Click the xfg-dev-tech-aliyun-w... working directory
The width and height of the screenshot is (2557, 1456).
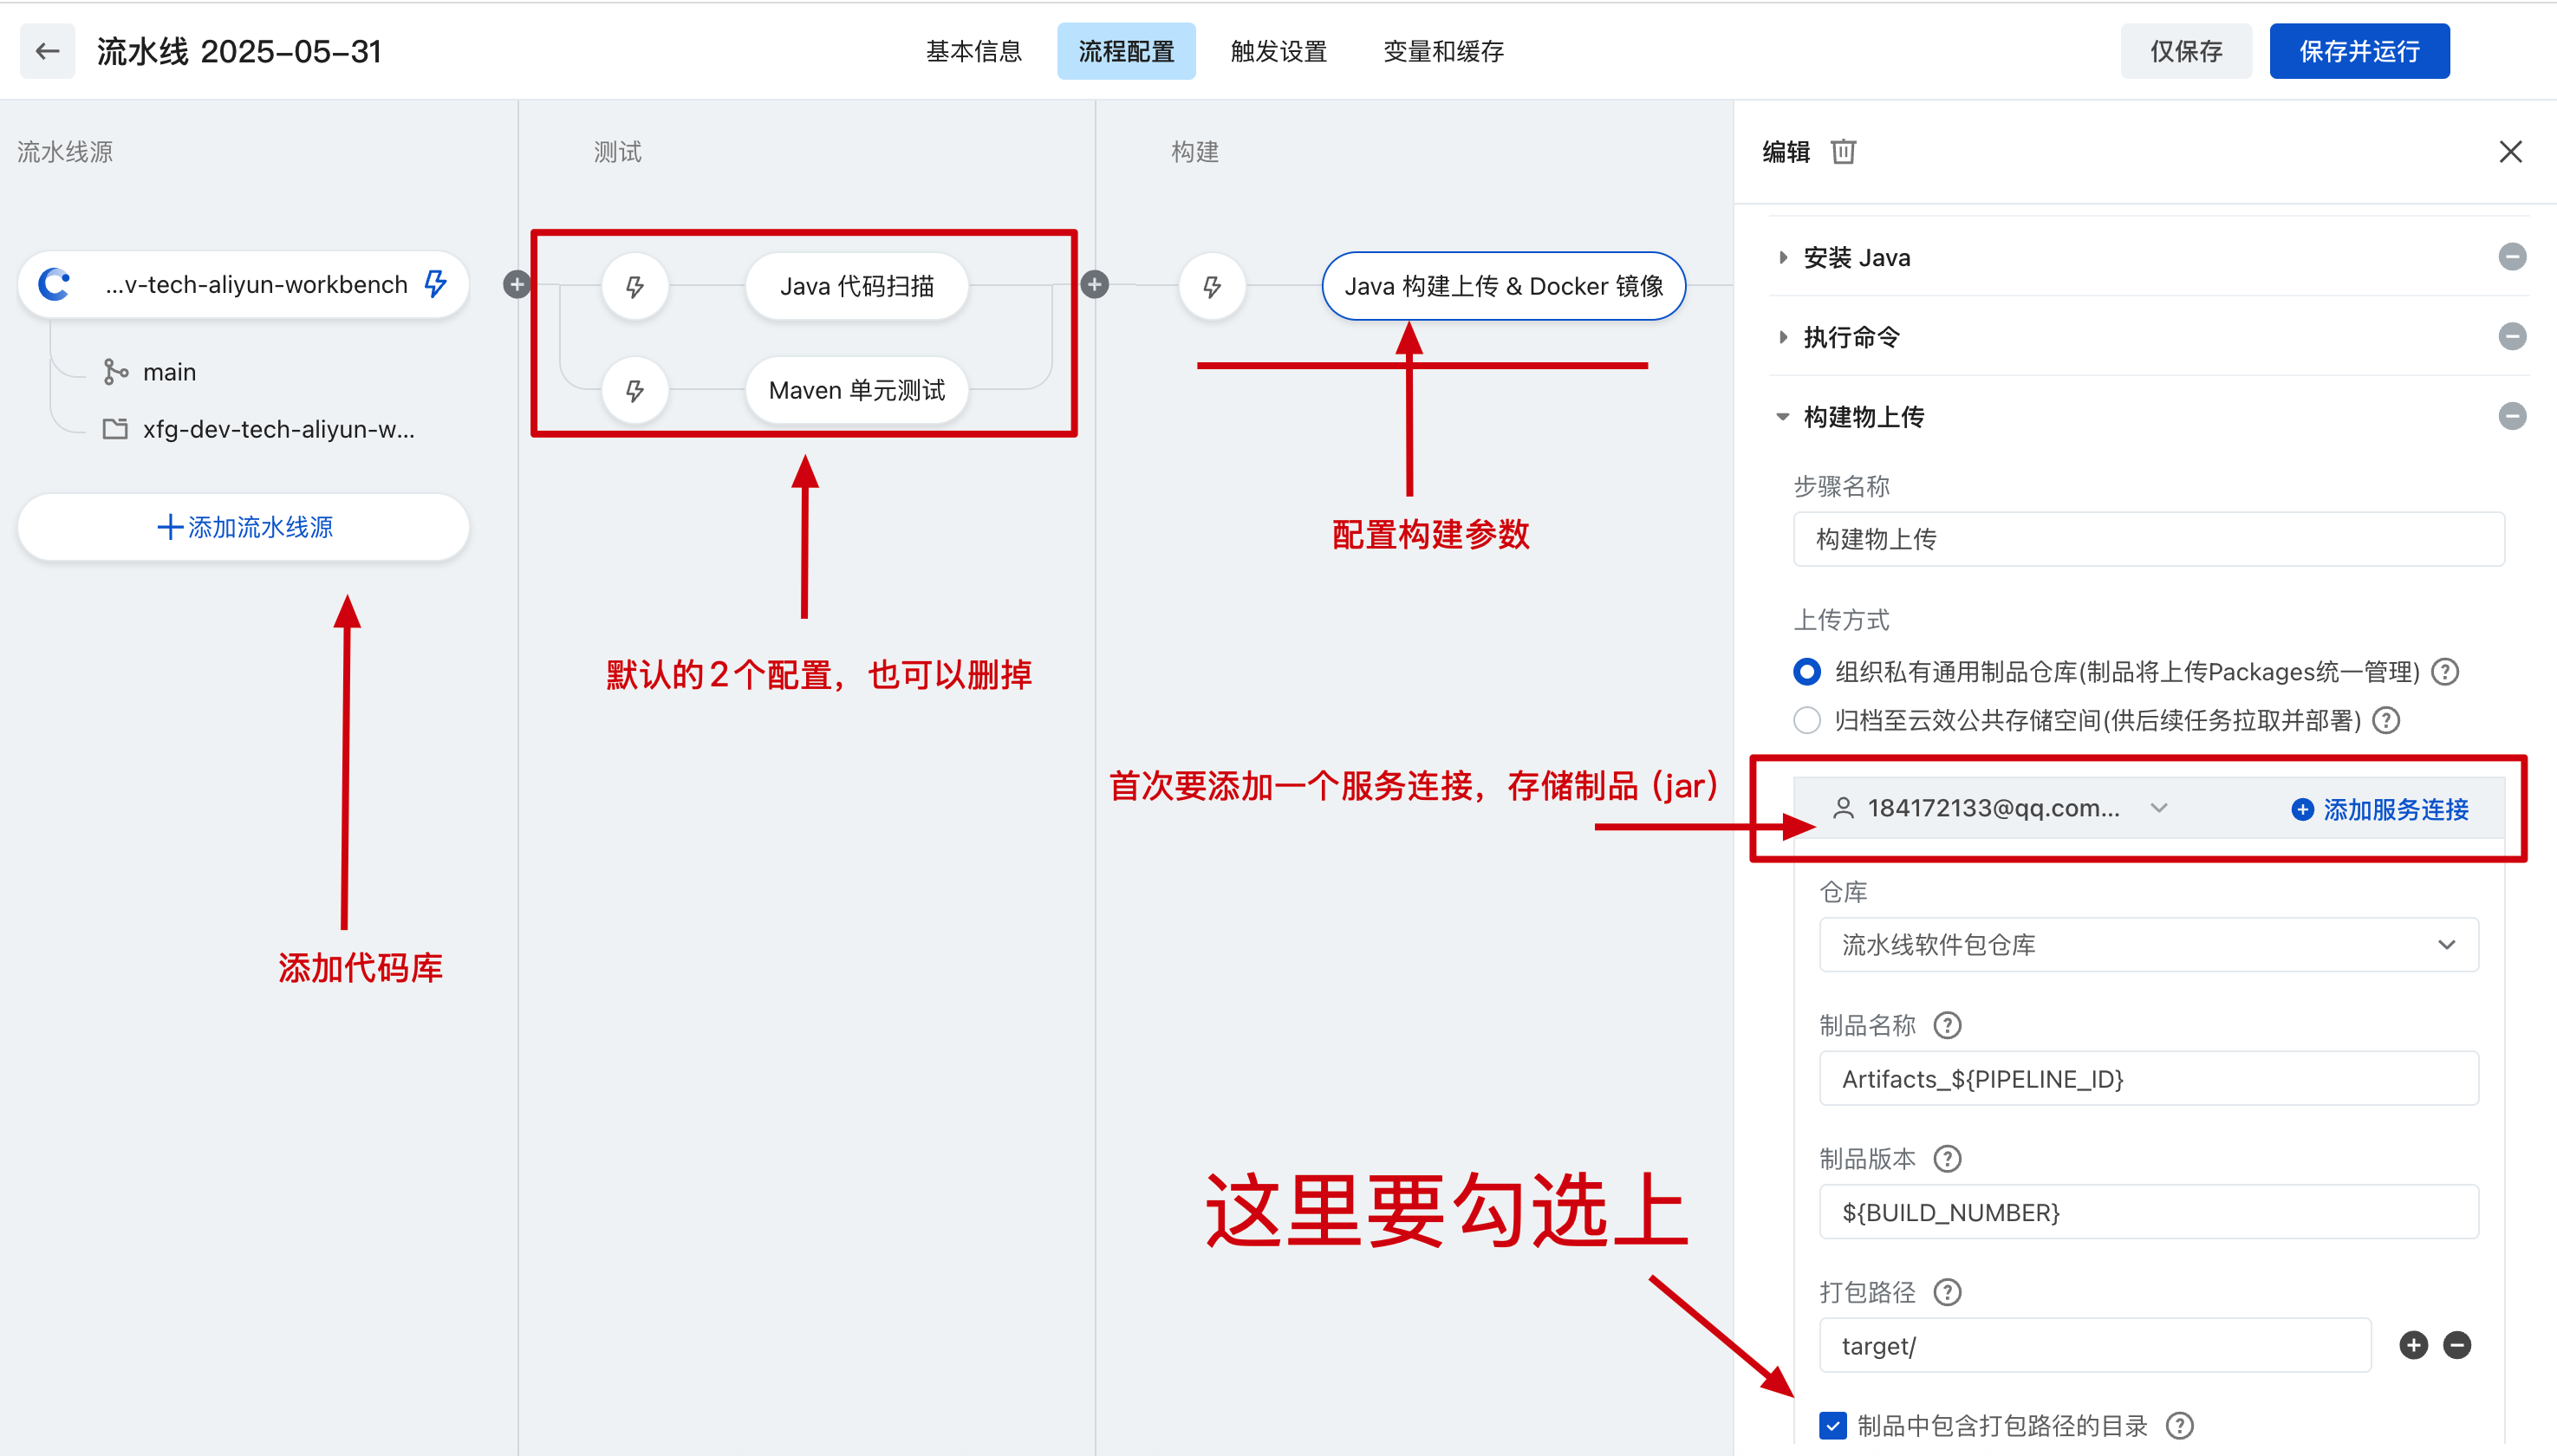[x=278, y=429]
